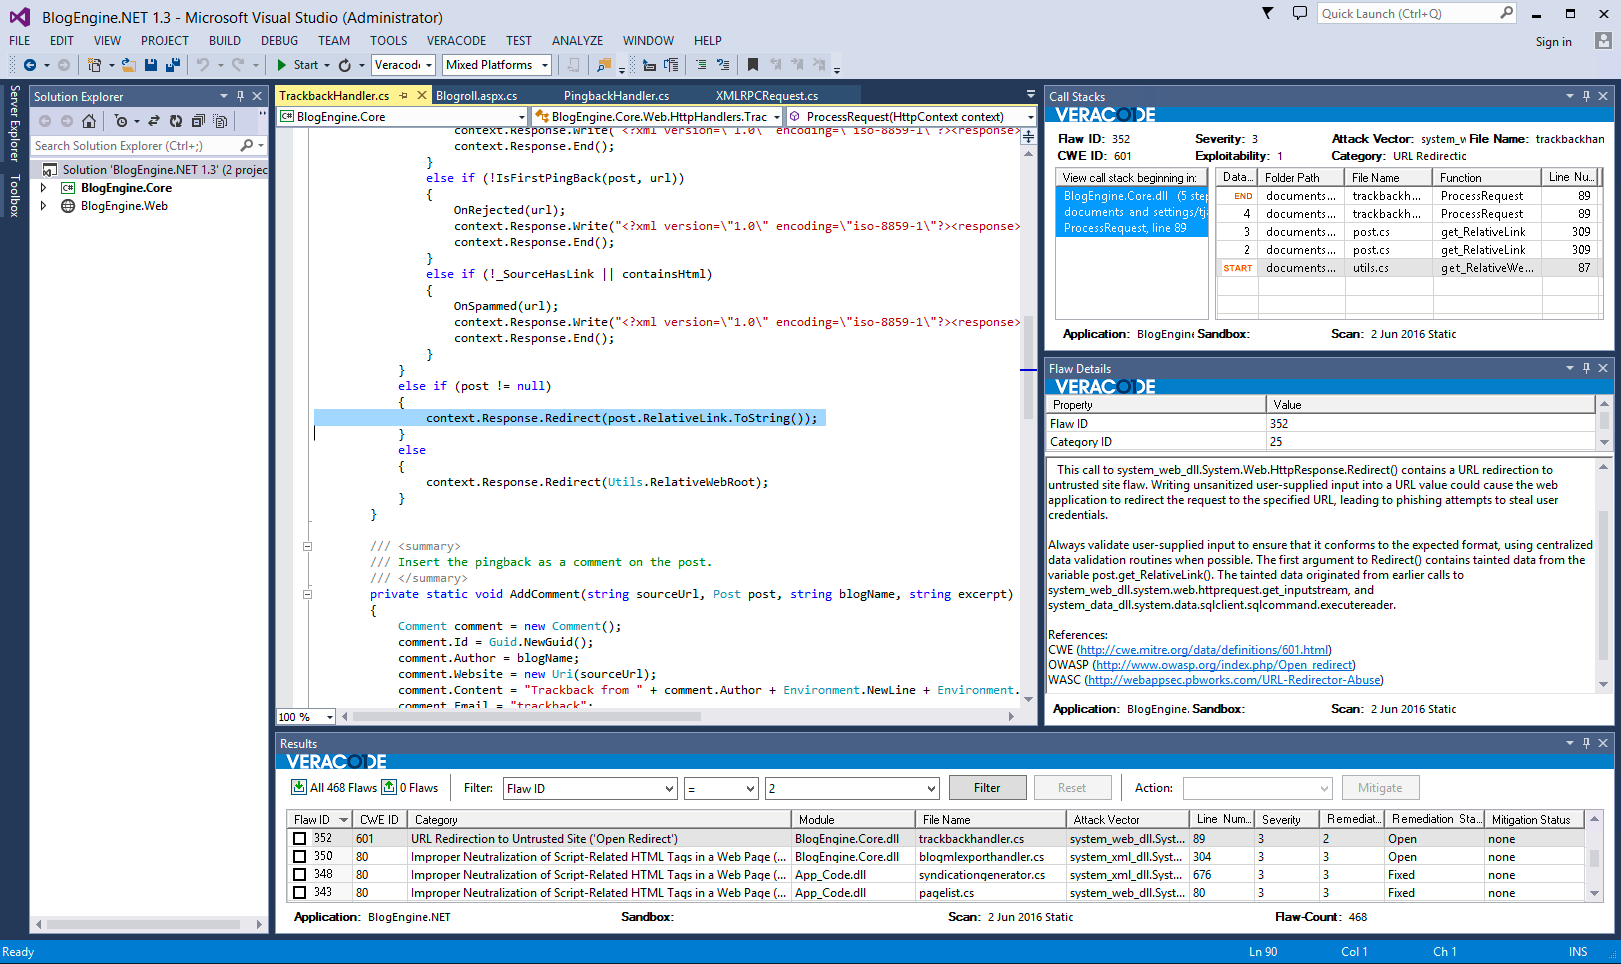Open the filter operator equals dropdown
The width and height of the screenshot is (1621, 964).
pos(750,788)
